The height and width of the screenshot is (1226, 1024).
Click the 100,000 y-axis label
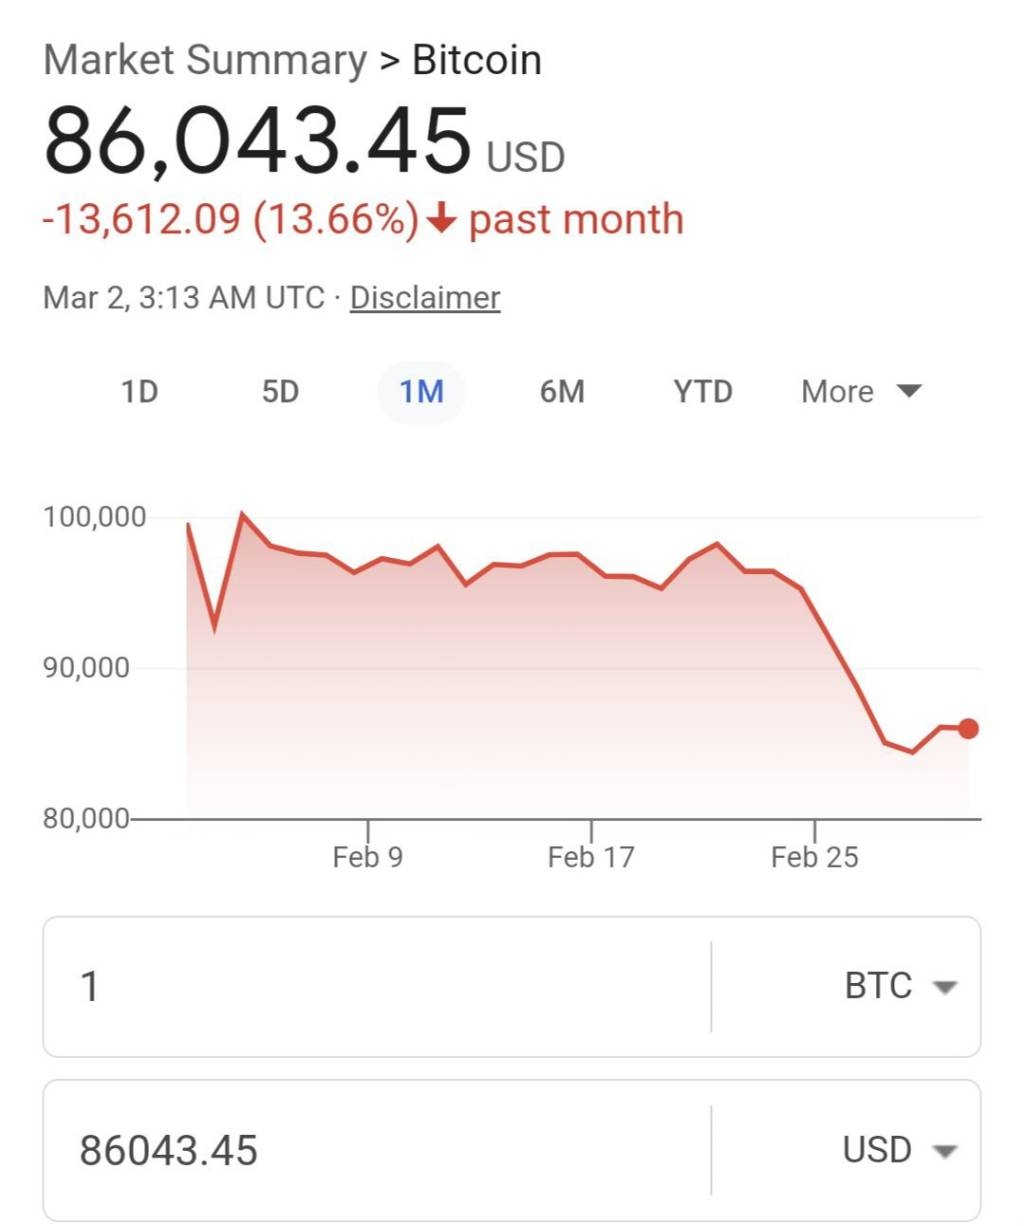[94, 517]
